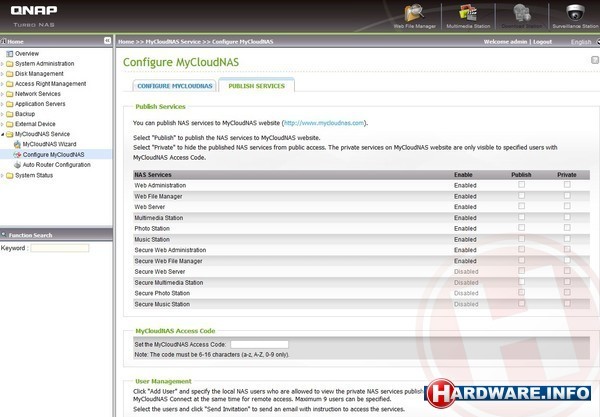This screenshot has width=600, height=417.
Task: Expand System Administration tree arrow
Action: coord(2,64)
